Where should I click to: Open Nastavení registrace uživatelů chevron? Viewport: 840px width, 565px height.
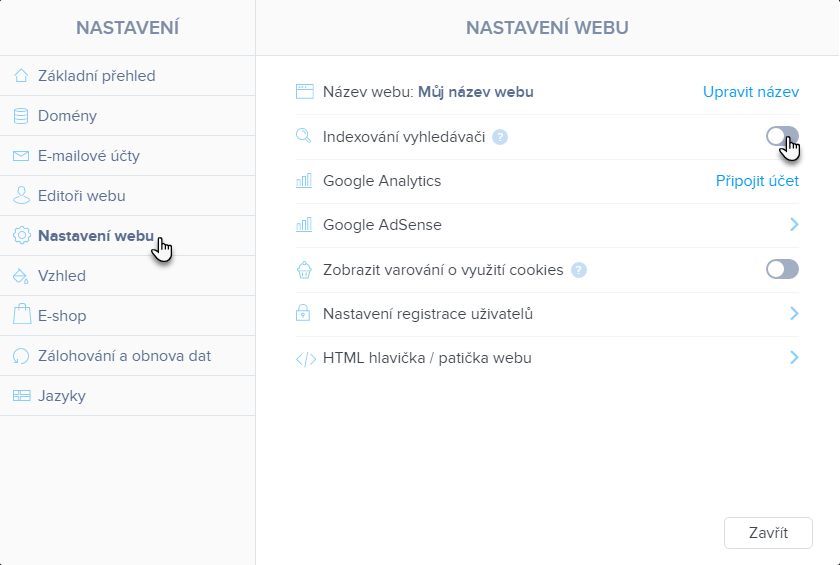click(x=794, y=314)
